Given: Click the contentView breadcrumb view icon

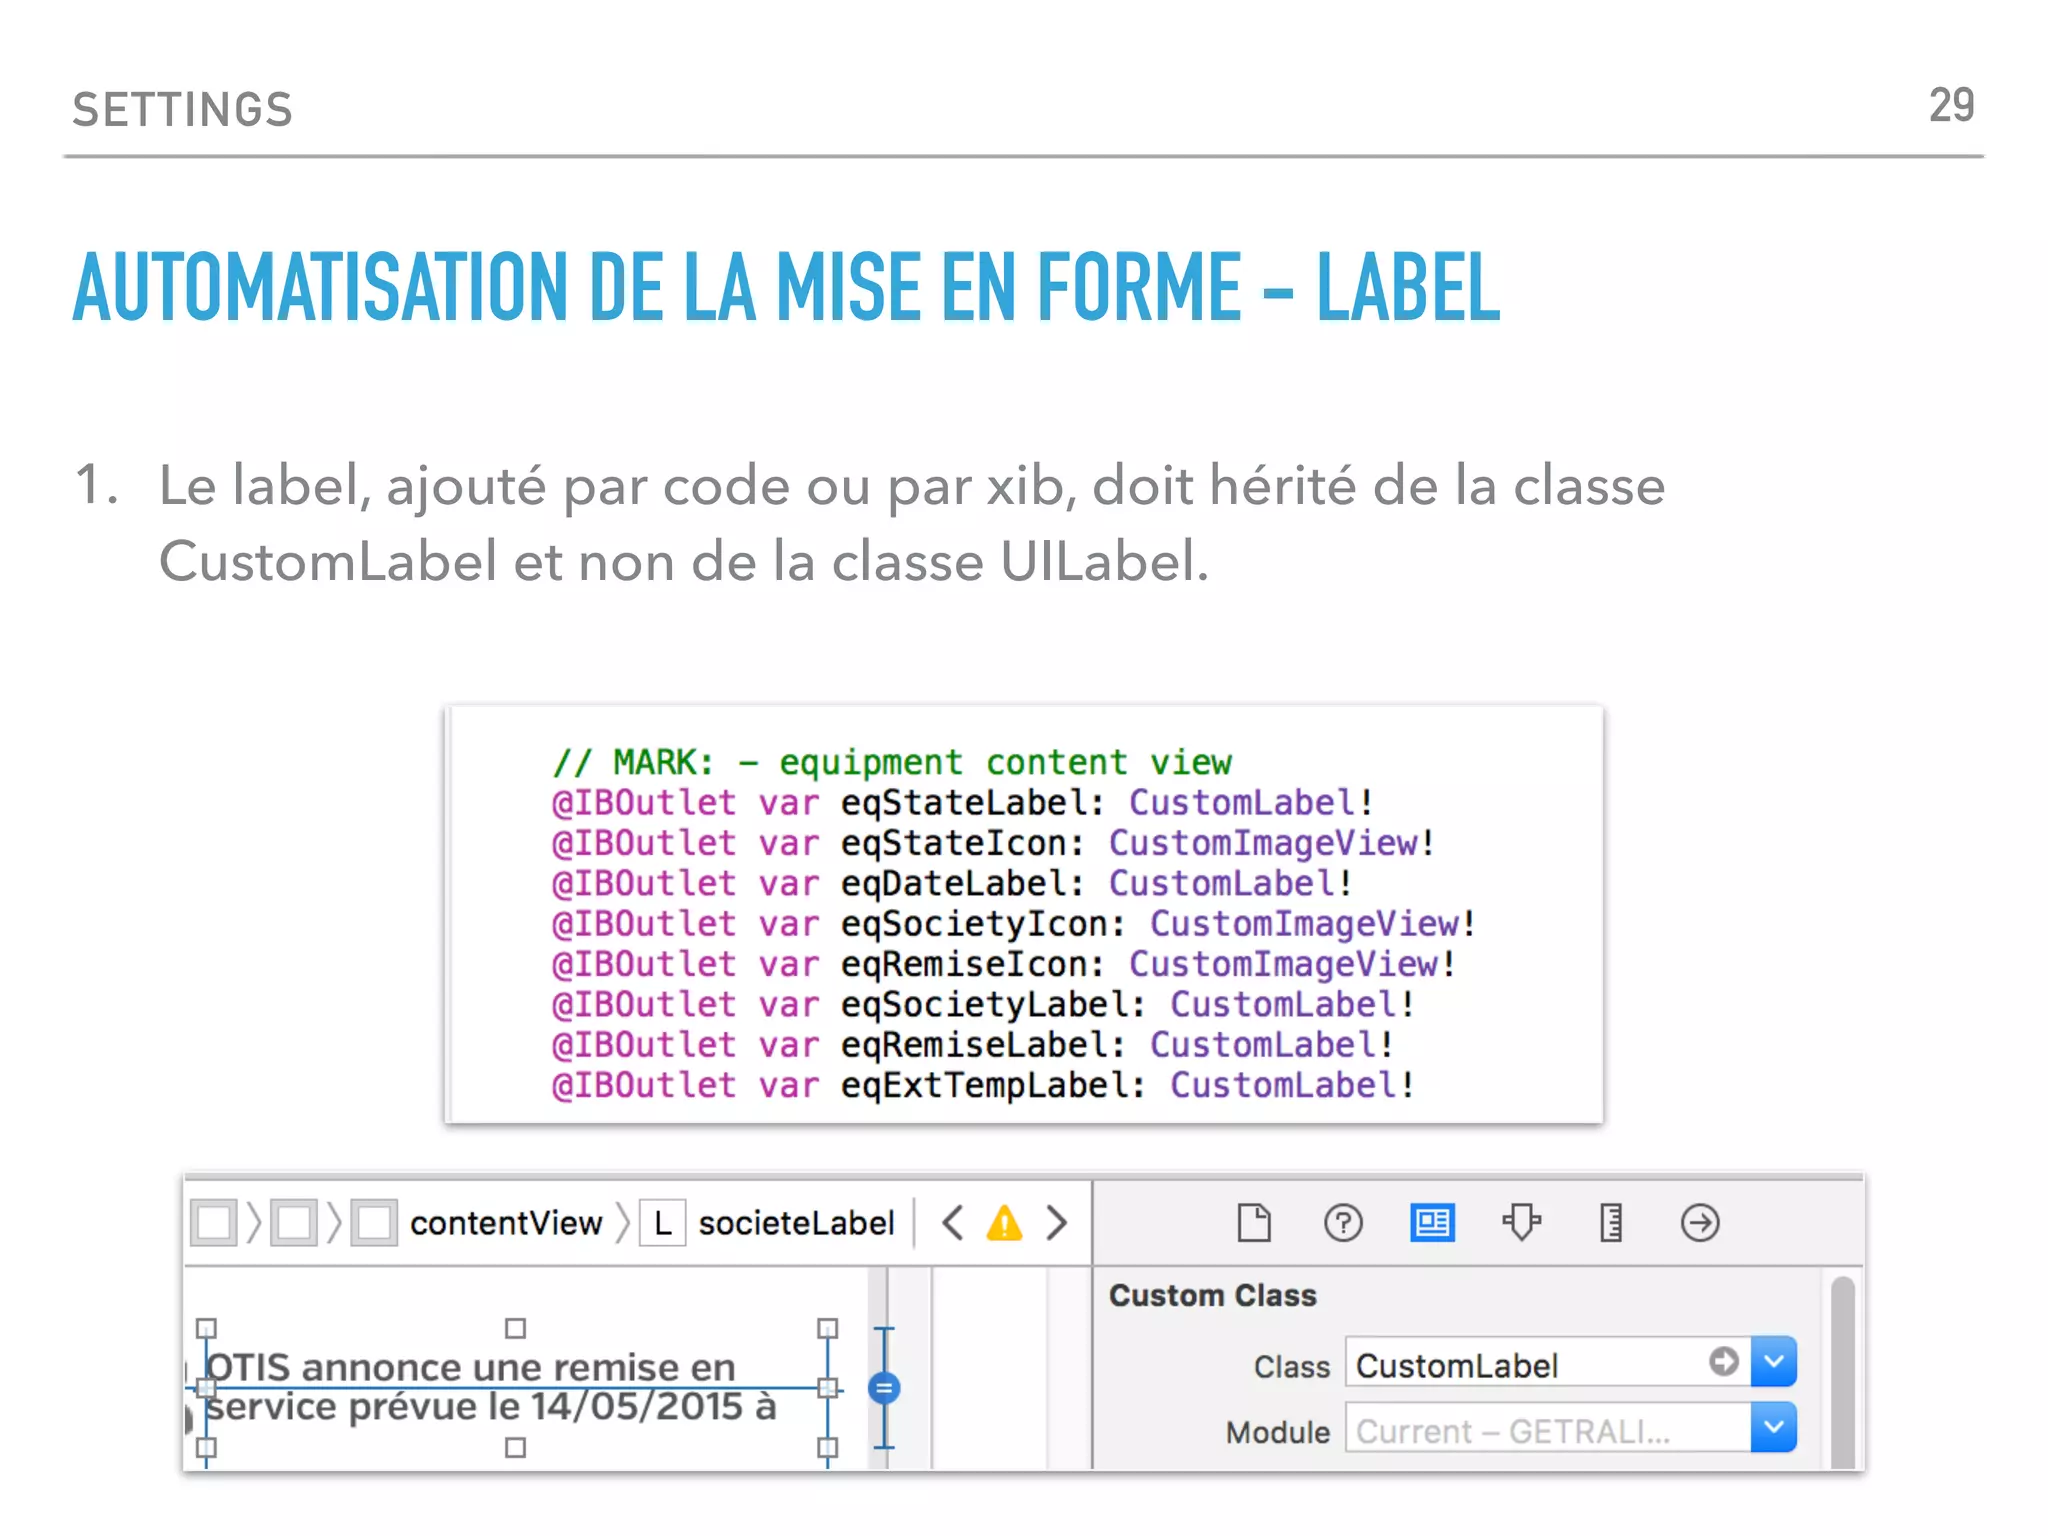Looking at the screenshot, I should pos(374,1222).
